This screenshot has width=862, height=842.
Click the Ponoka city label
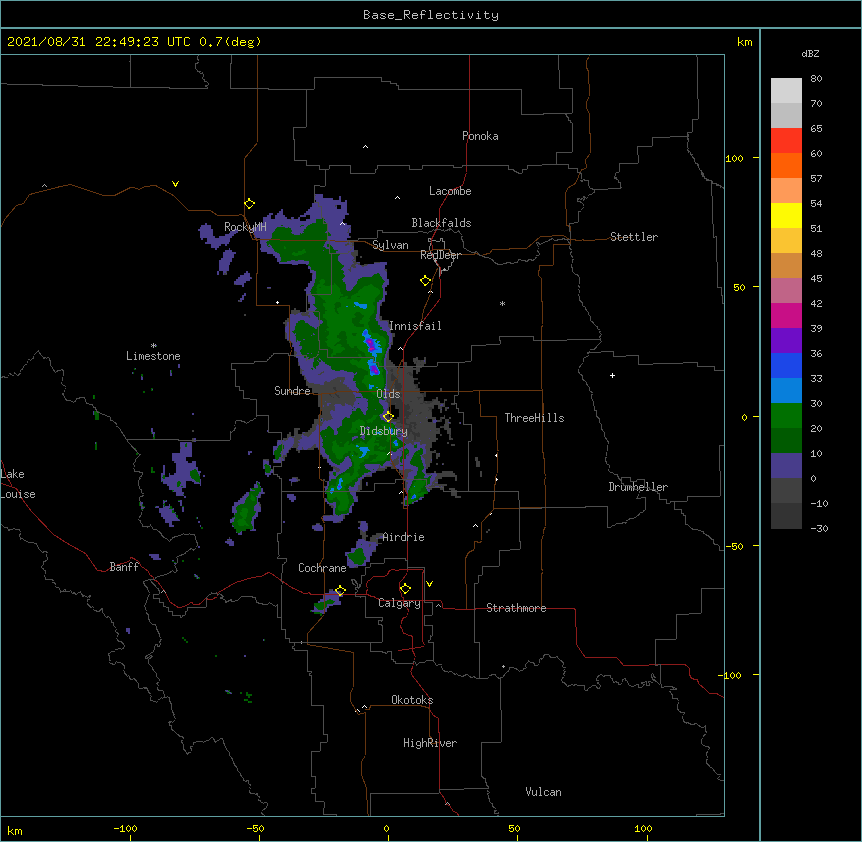[480, 136]
